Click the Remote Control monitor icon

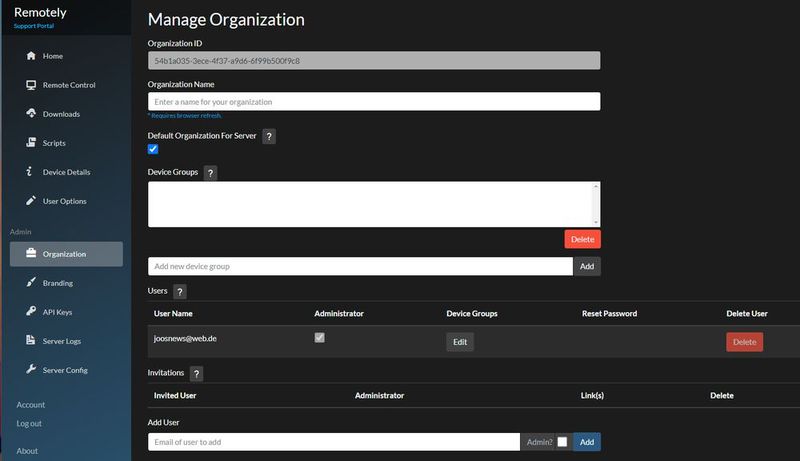pyautogui.click(x=32, y=85)
